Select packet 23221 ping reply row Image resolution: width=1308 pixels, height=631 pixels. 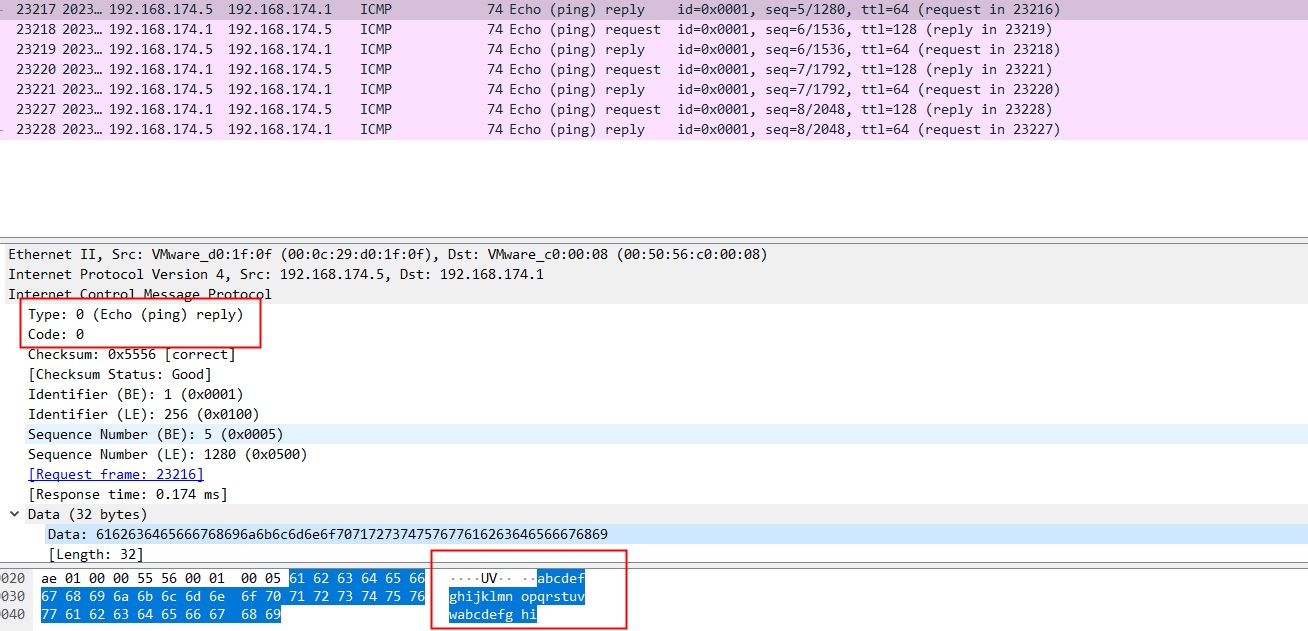click(654, 89)
